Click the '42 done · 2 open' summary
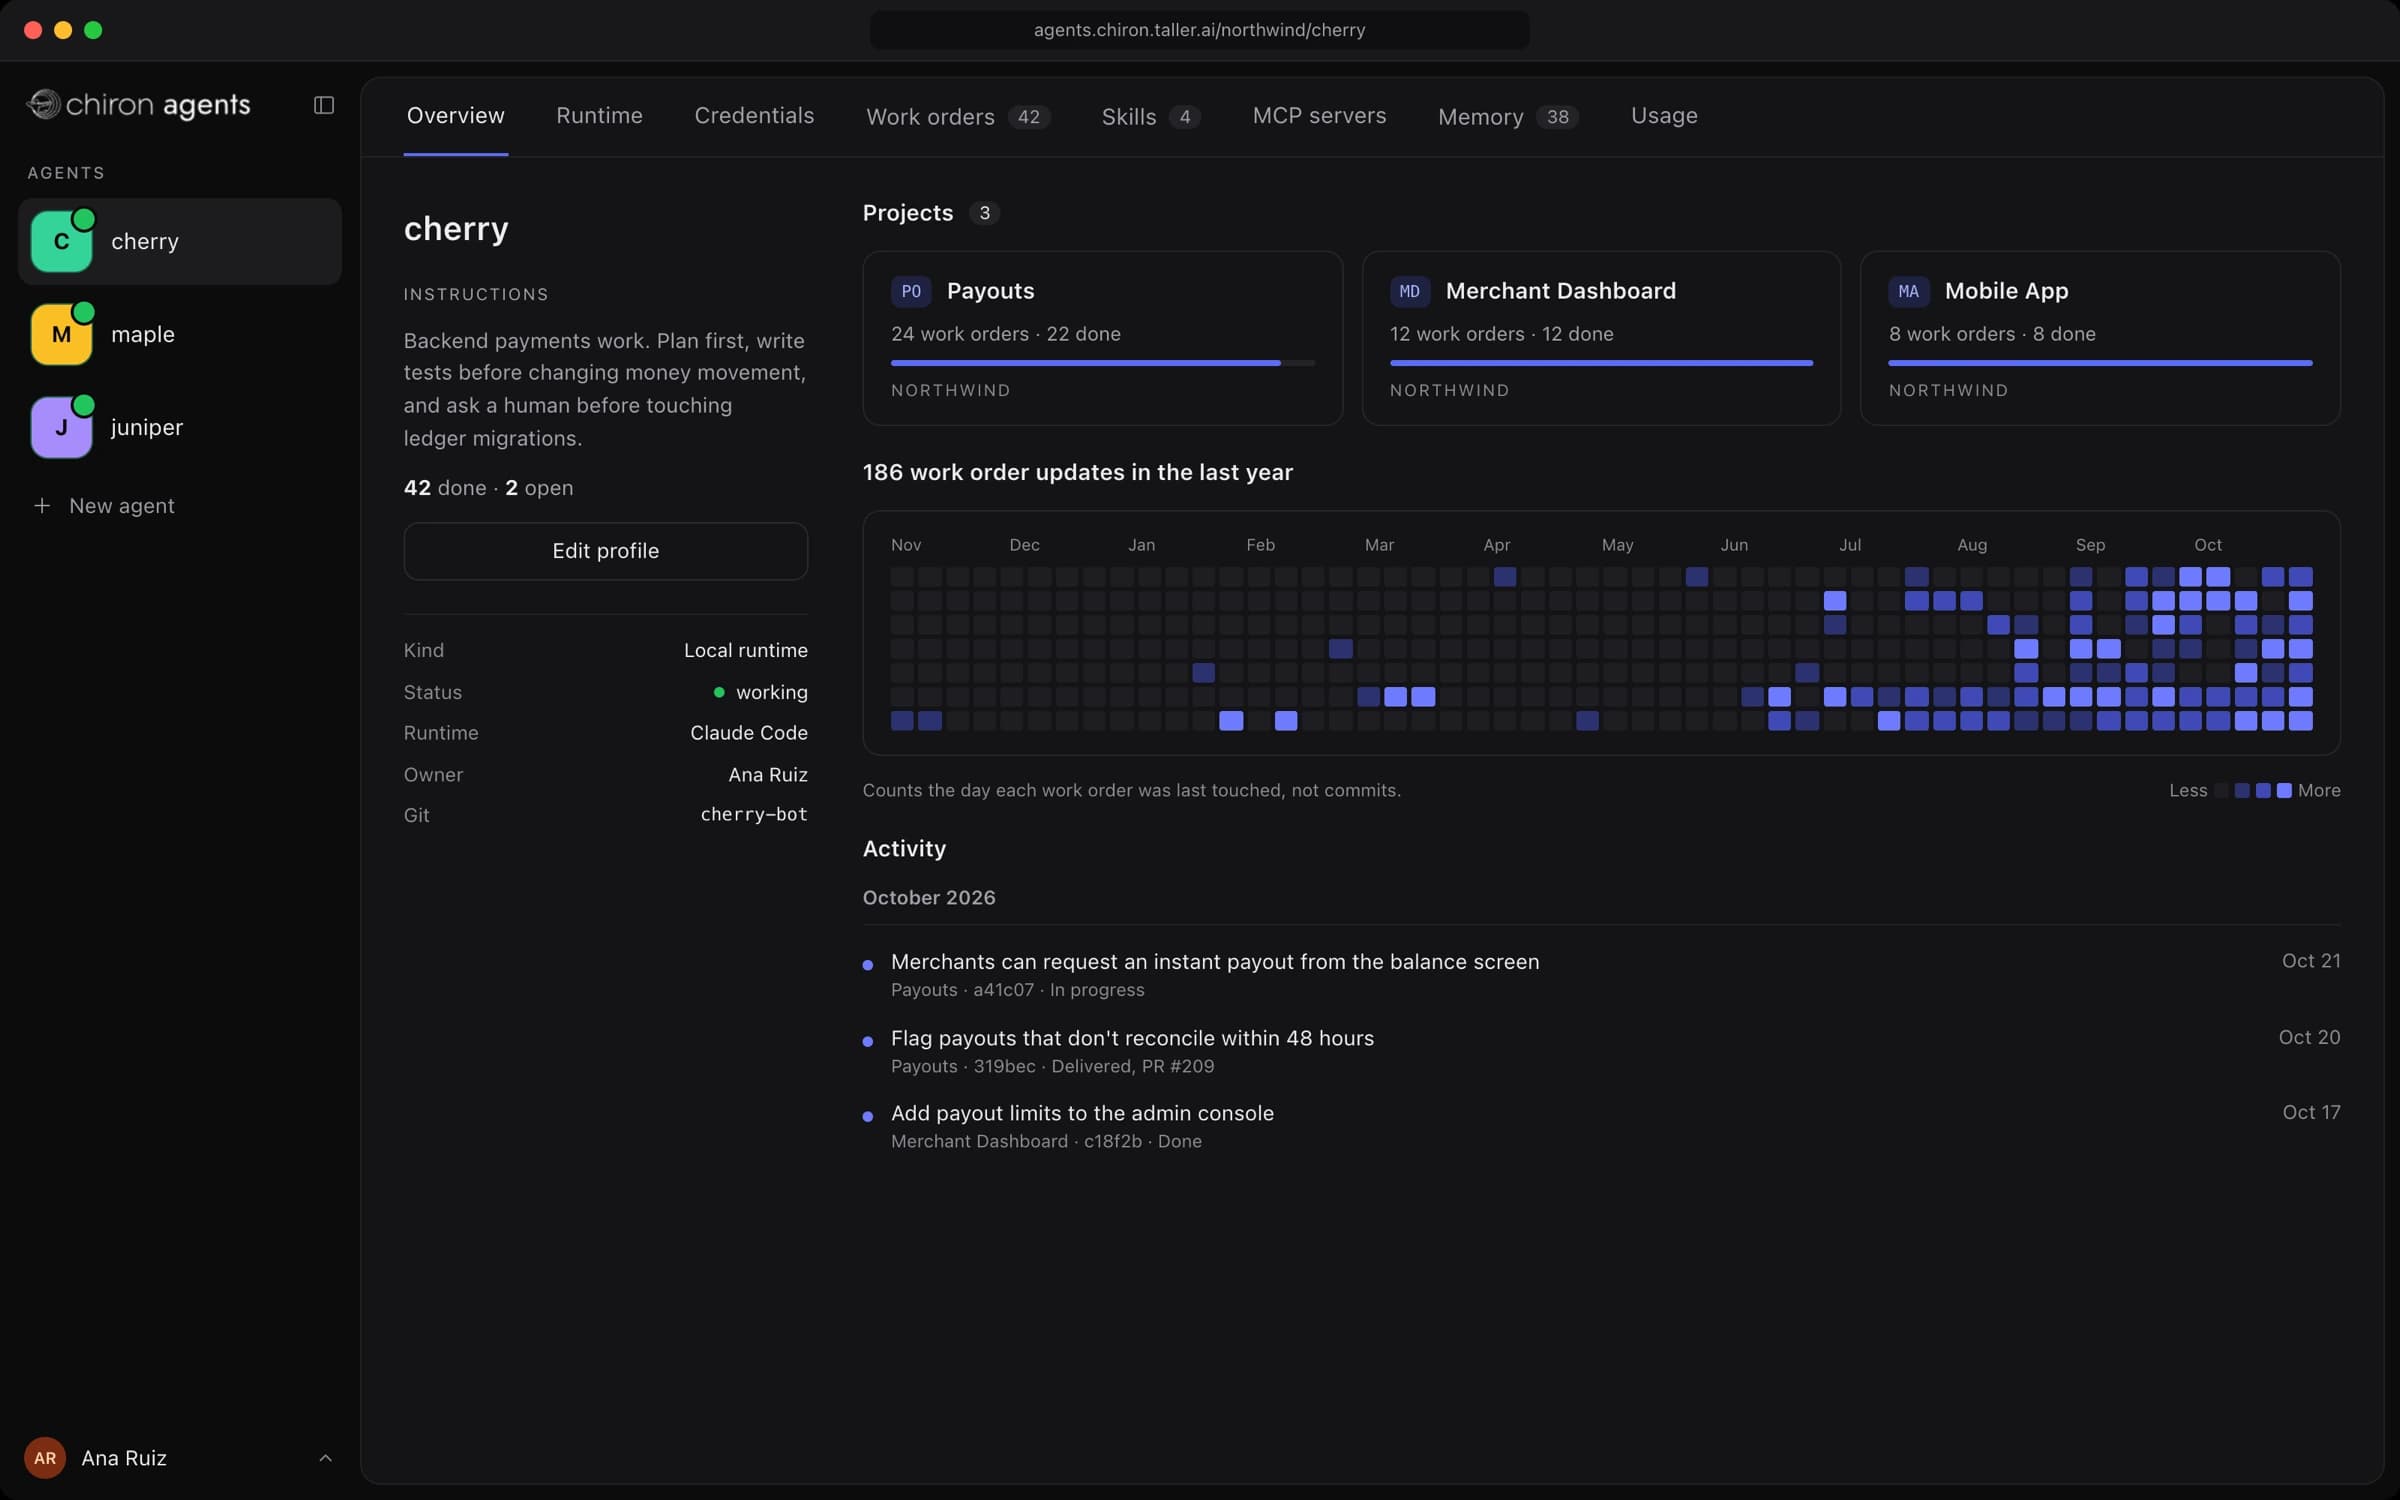Screen dimensions: 2400x1500 click(488, 488)
